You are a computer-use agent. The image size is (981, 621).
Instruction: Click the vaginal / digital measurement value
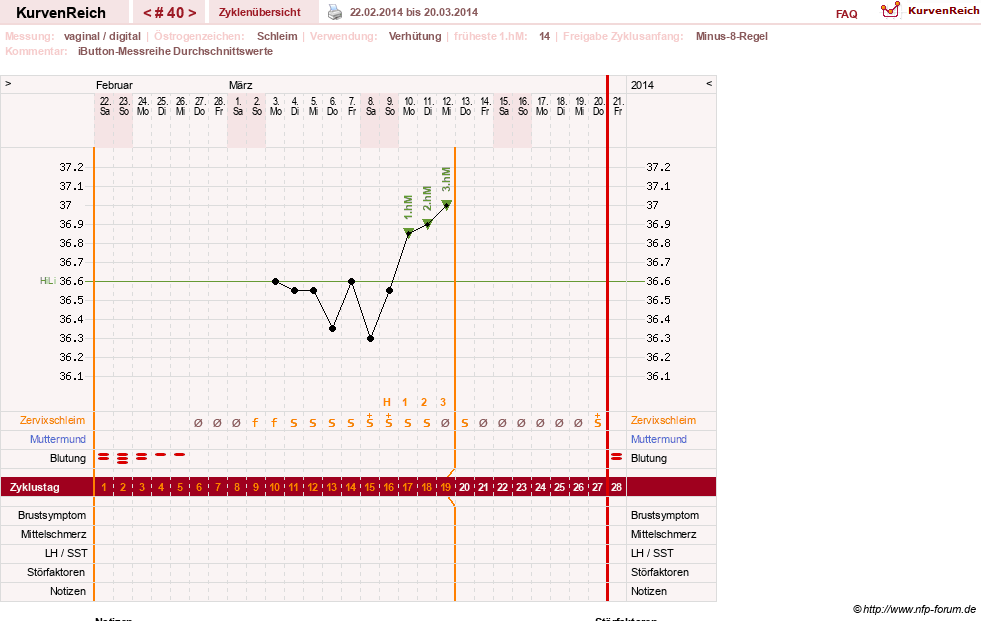[102, 36]
